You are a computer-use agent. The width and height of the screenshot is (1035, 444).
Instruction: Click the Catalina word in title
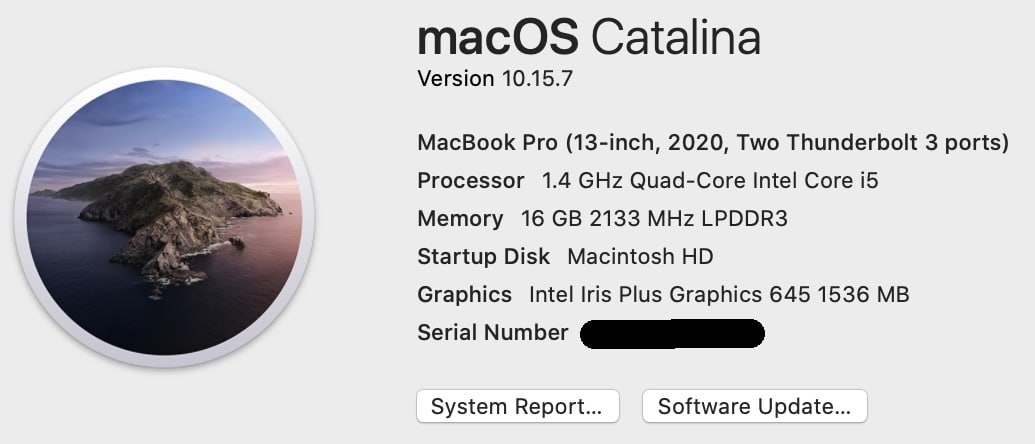[675, 38]
